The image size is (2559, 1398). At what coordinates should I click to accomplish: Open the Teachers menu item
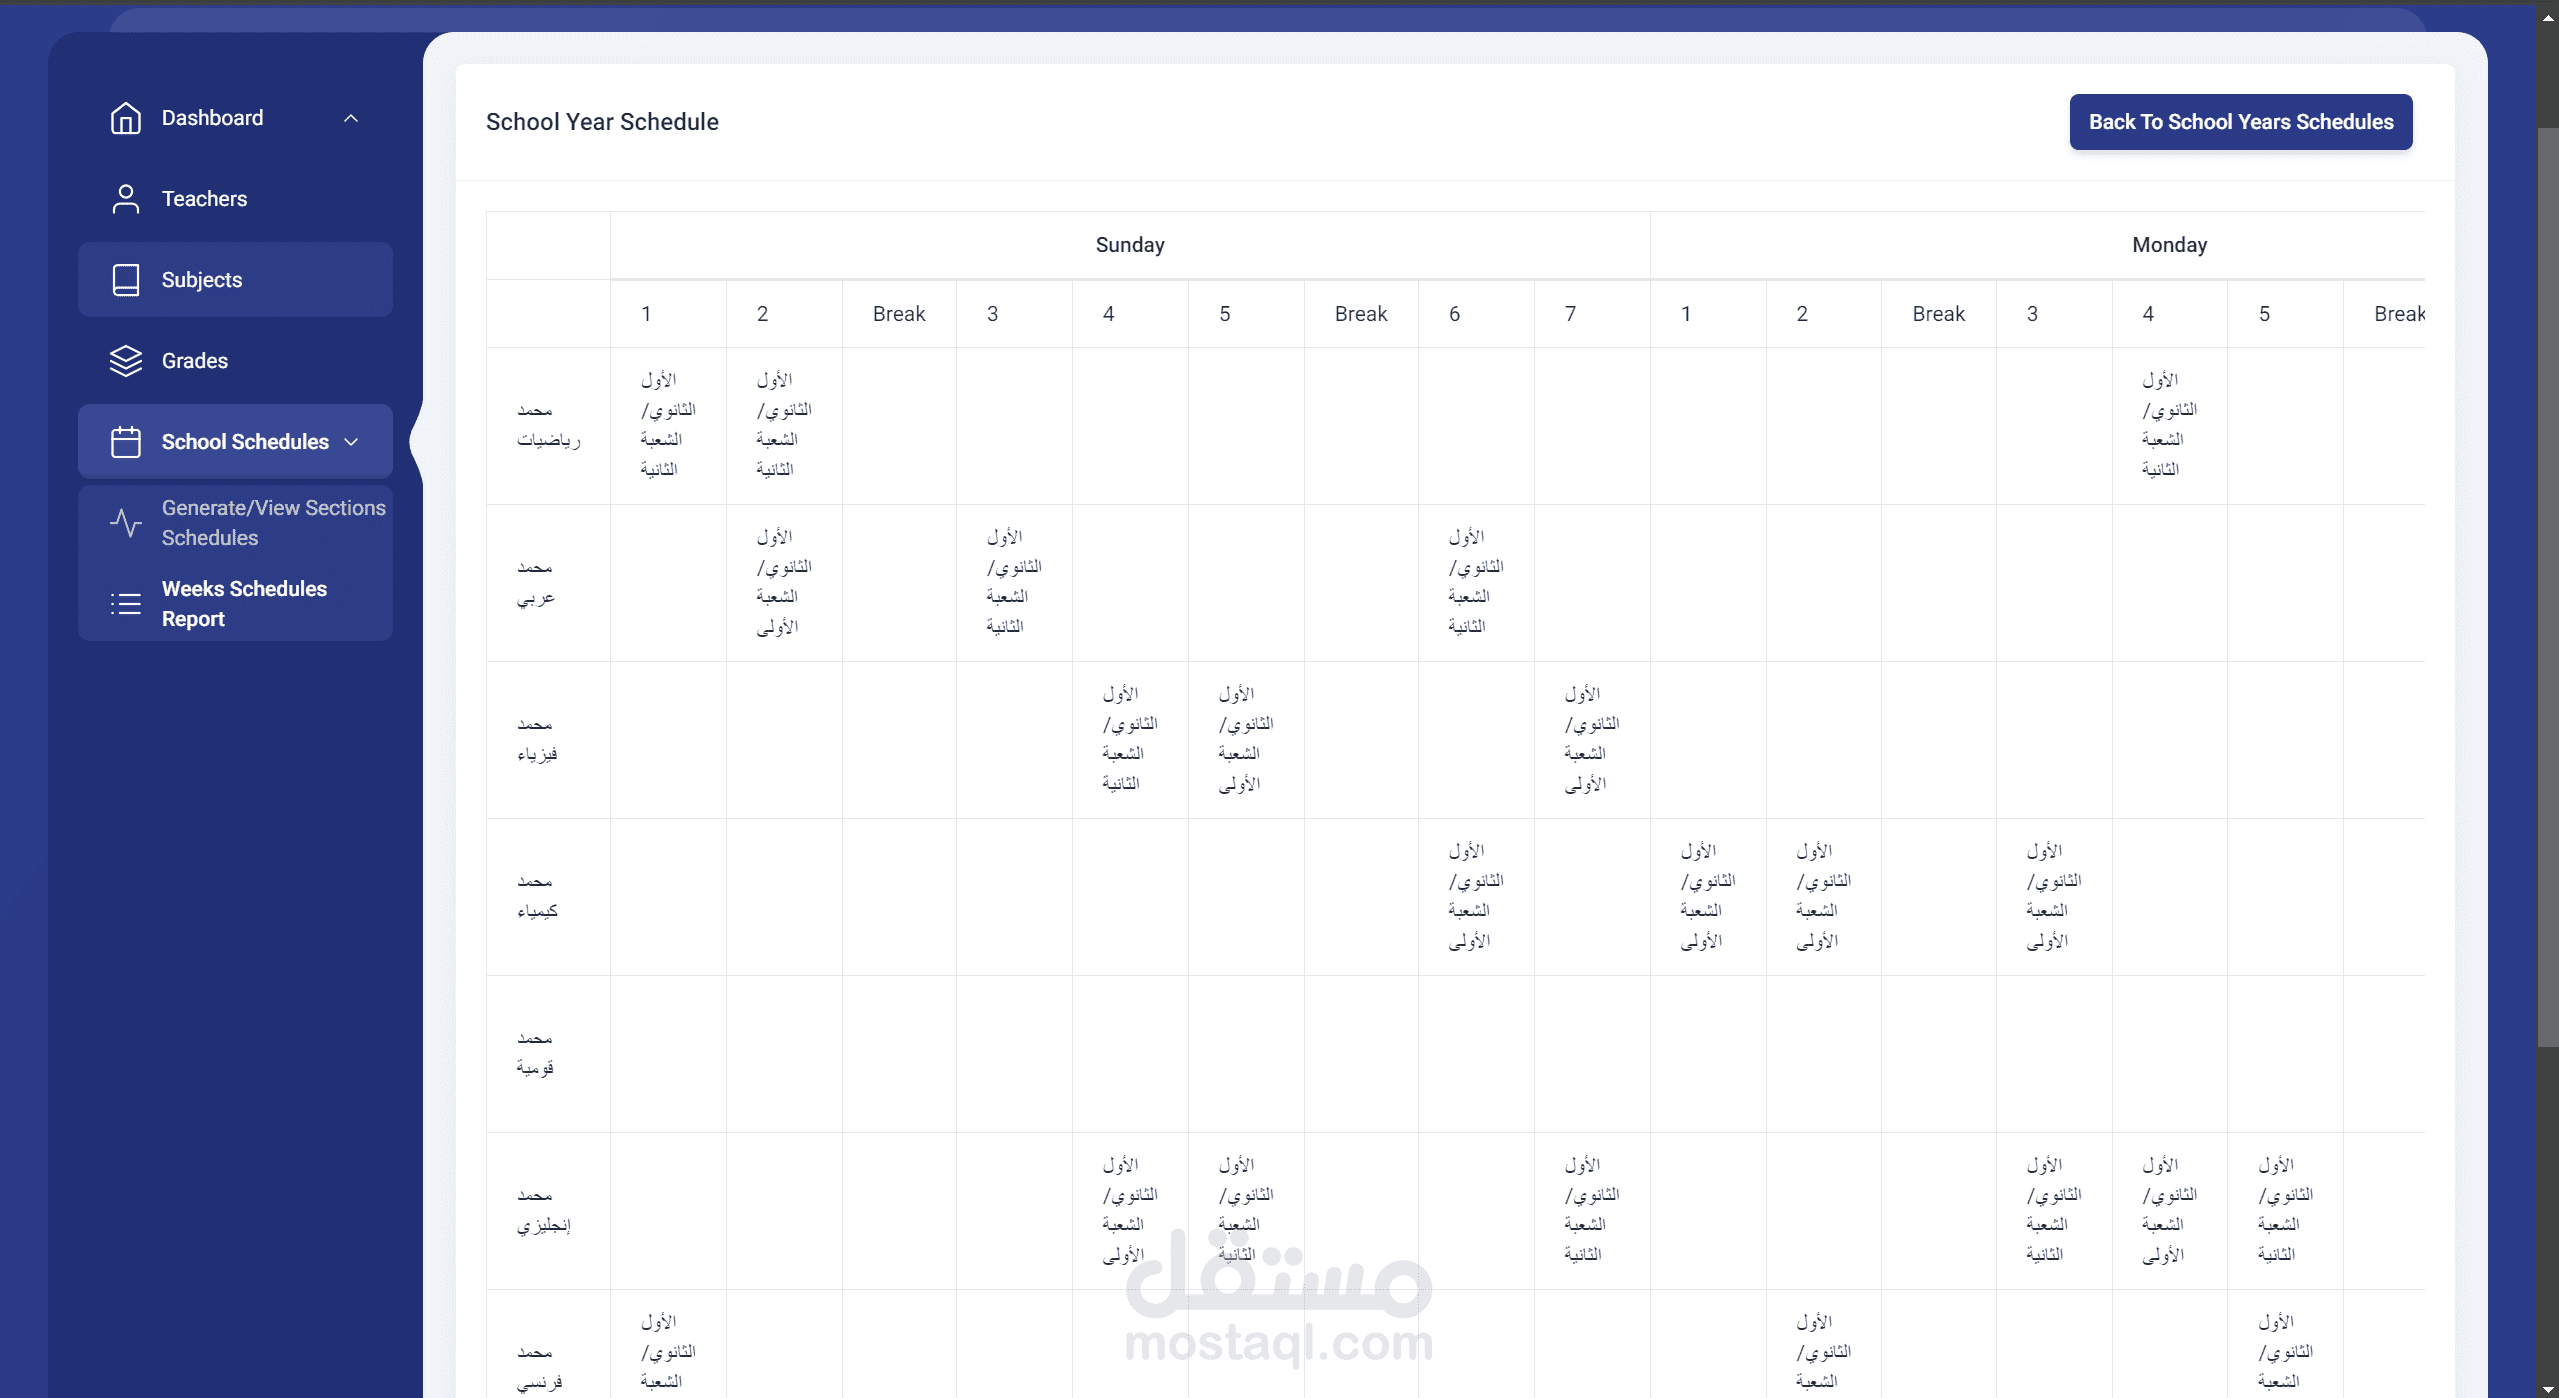pyautogui.click(x=204, y=199)
